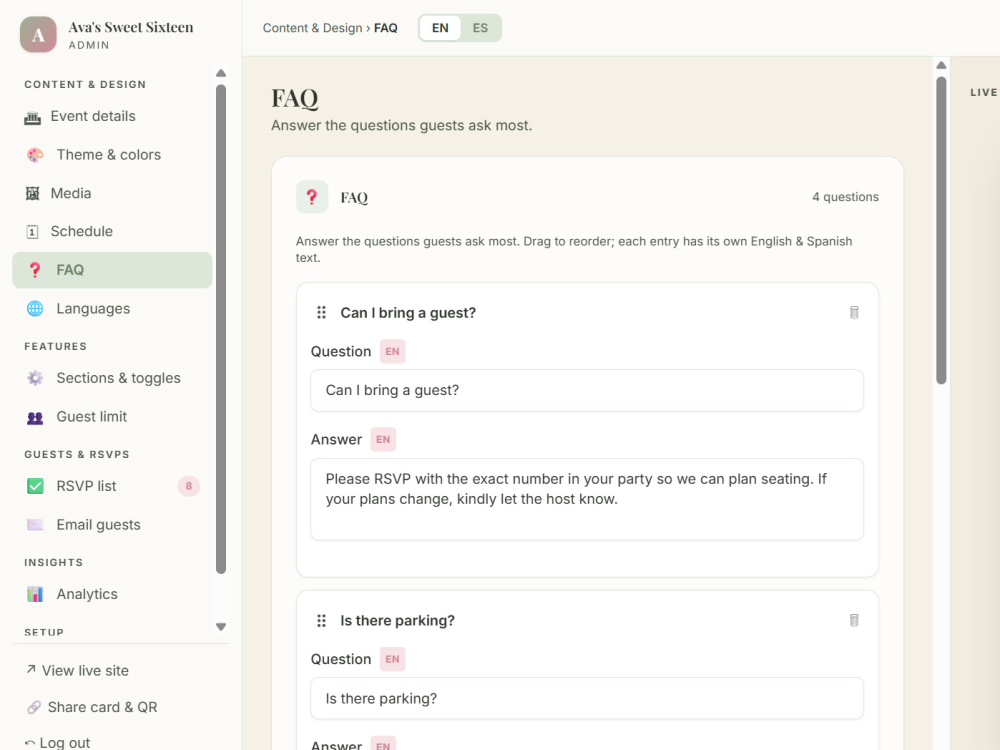Delete the 'Can I bring a guest?' entry
The height and width of the screenshot is (750, 1000).
(854, 312)
